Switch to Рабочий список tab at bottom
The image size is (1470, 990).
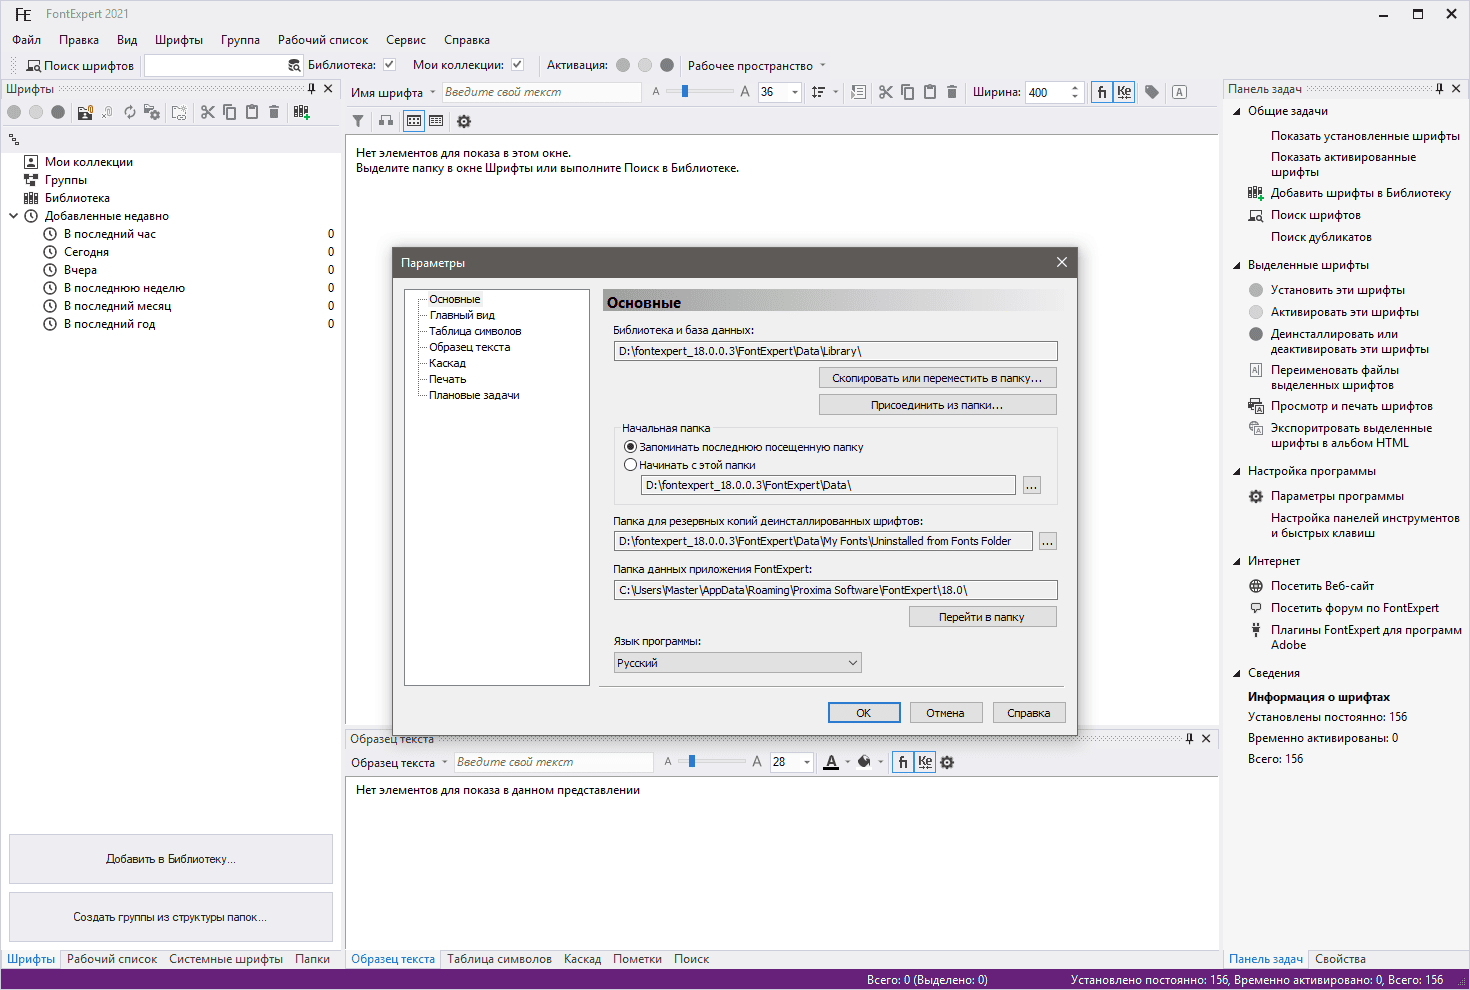112,959
